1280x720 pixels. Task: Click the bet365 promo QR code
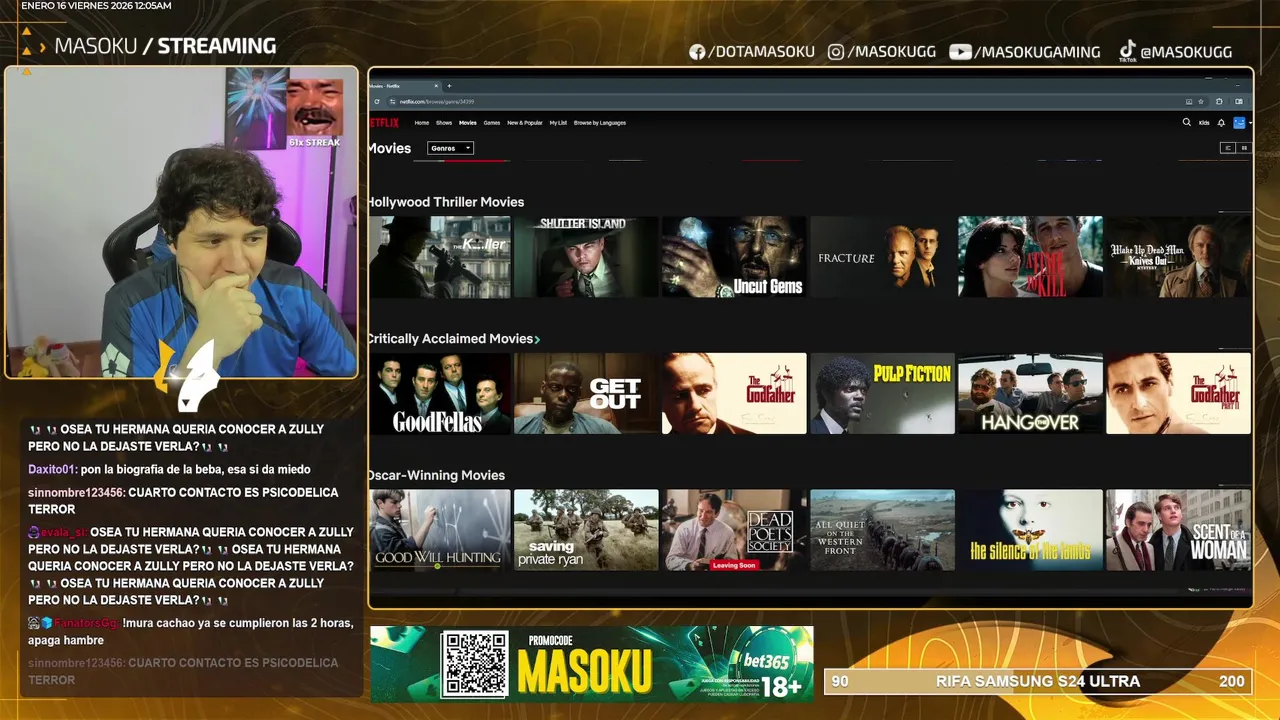coord(475,664)
